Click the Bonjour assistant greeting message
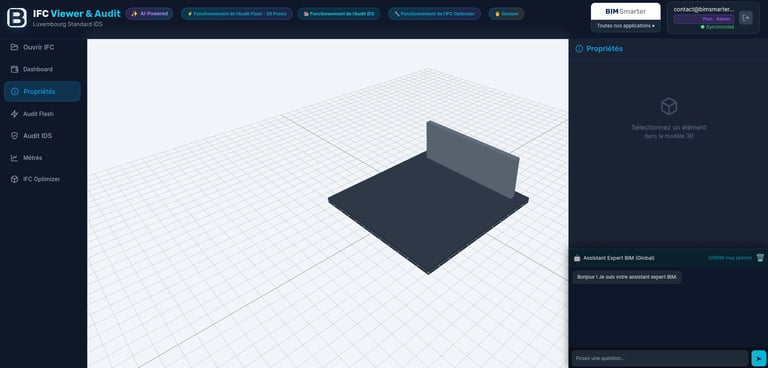This screenshot has height=368, width=768. coord(627,277)
